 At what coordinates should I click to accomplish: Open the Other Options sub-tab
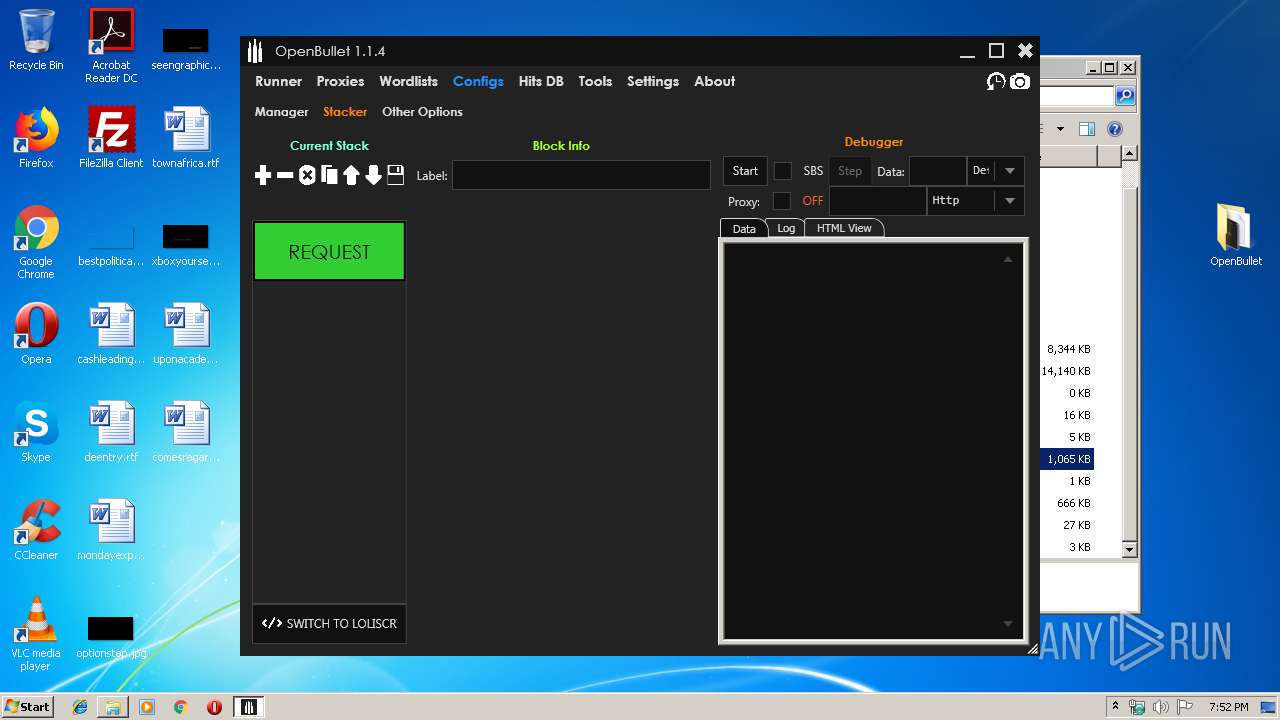pyautogui.click(x=422, y=112)
